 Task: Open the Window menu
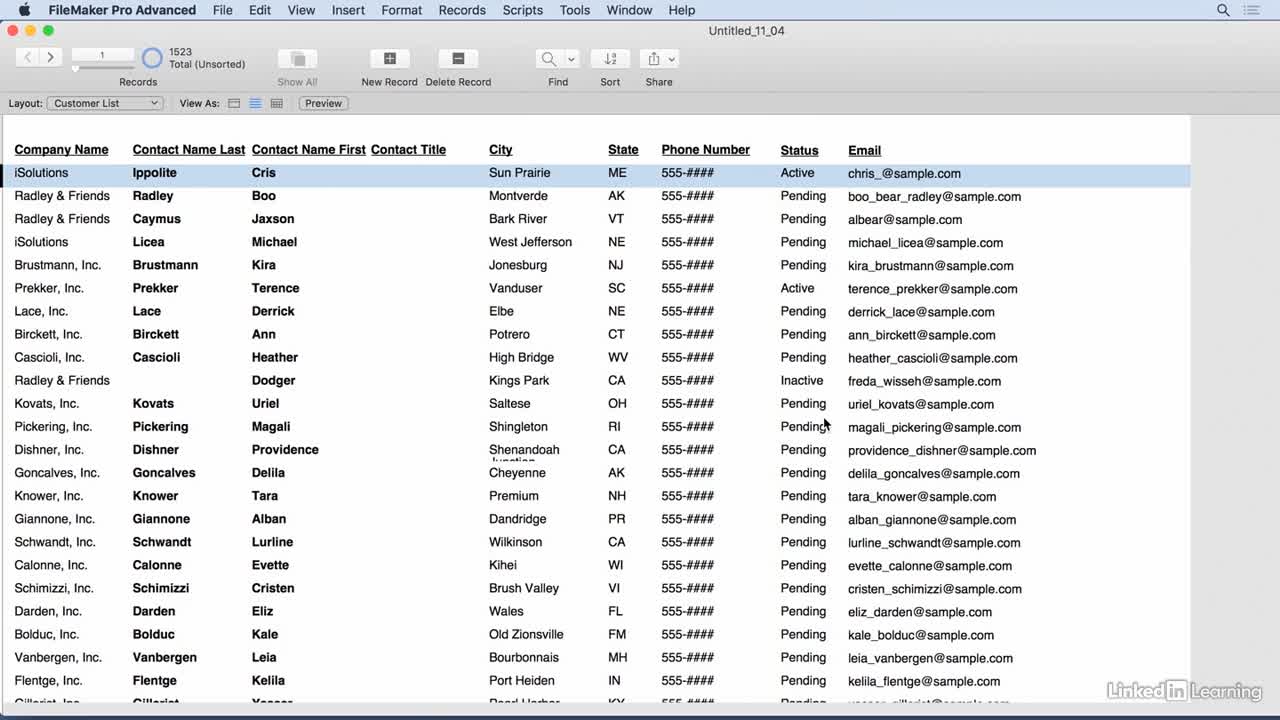[629, 10]
